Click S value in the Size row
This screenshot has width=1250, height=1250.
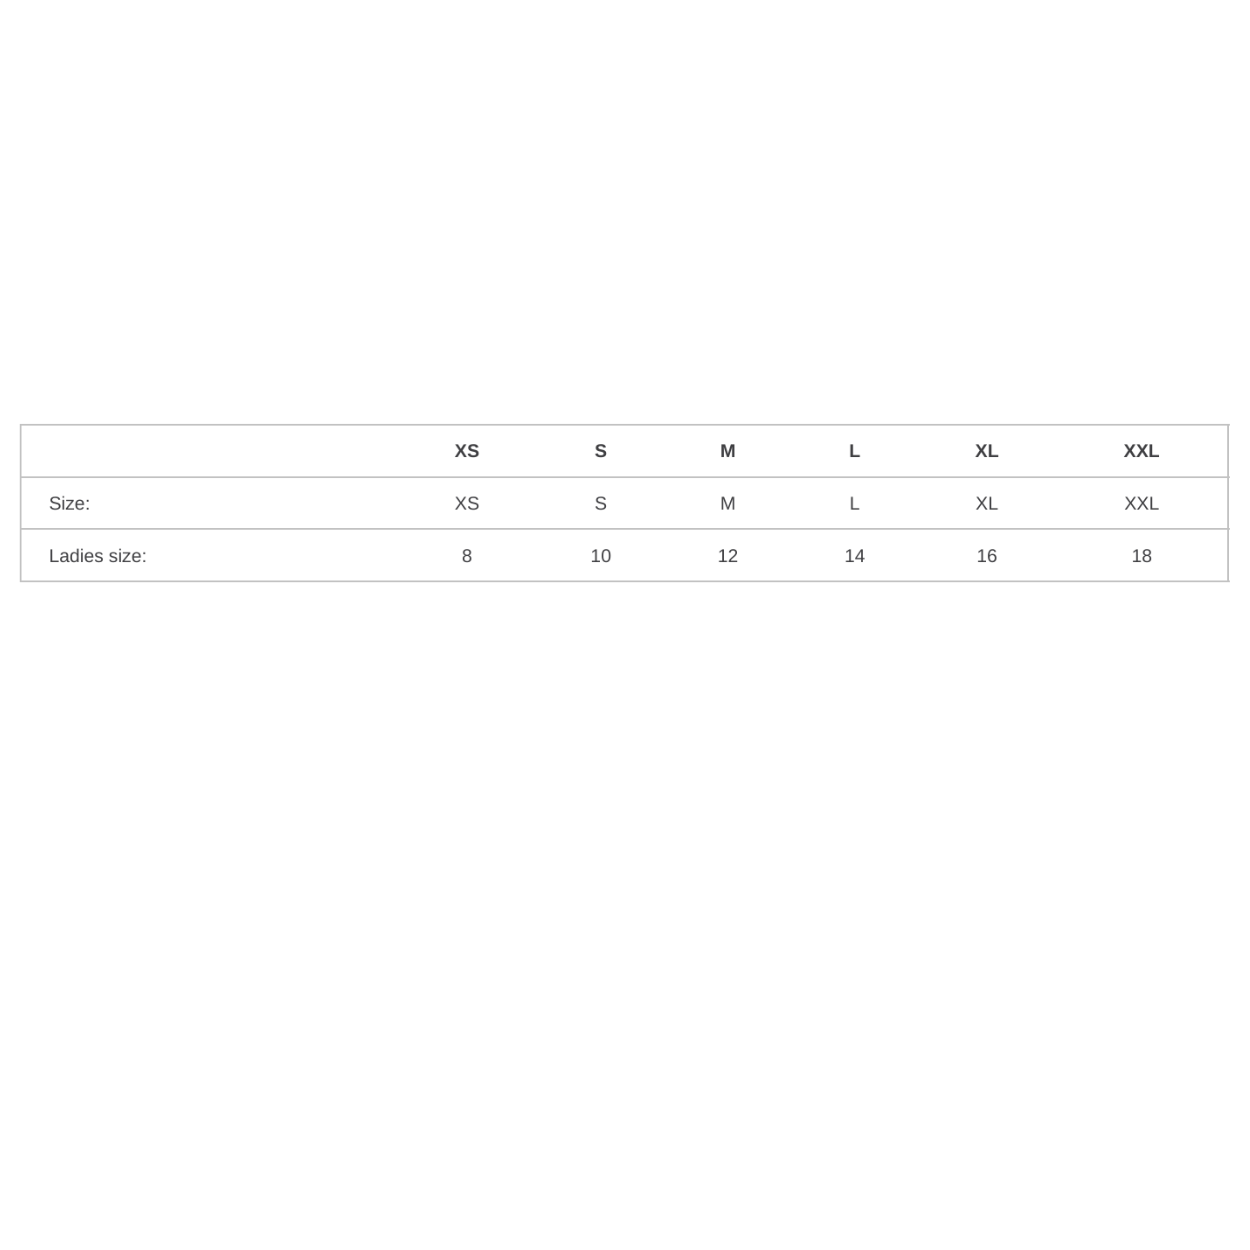point(600,504)
